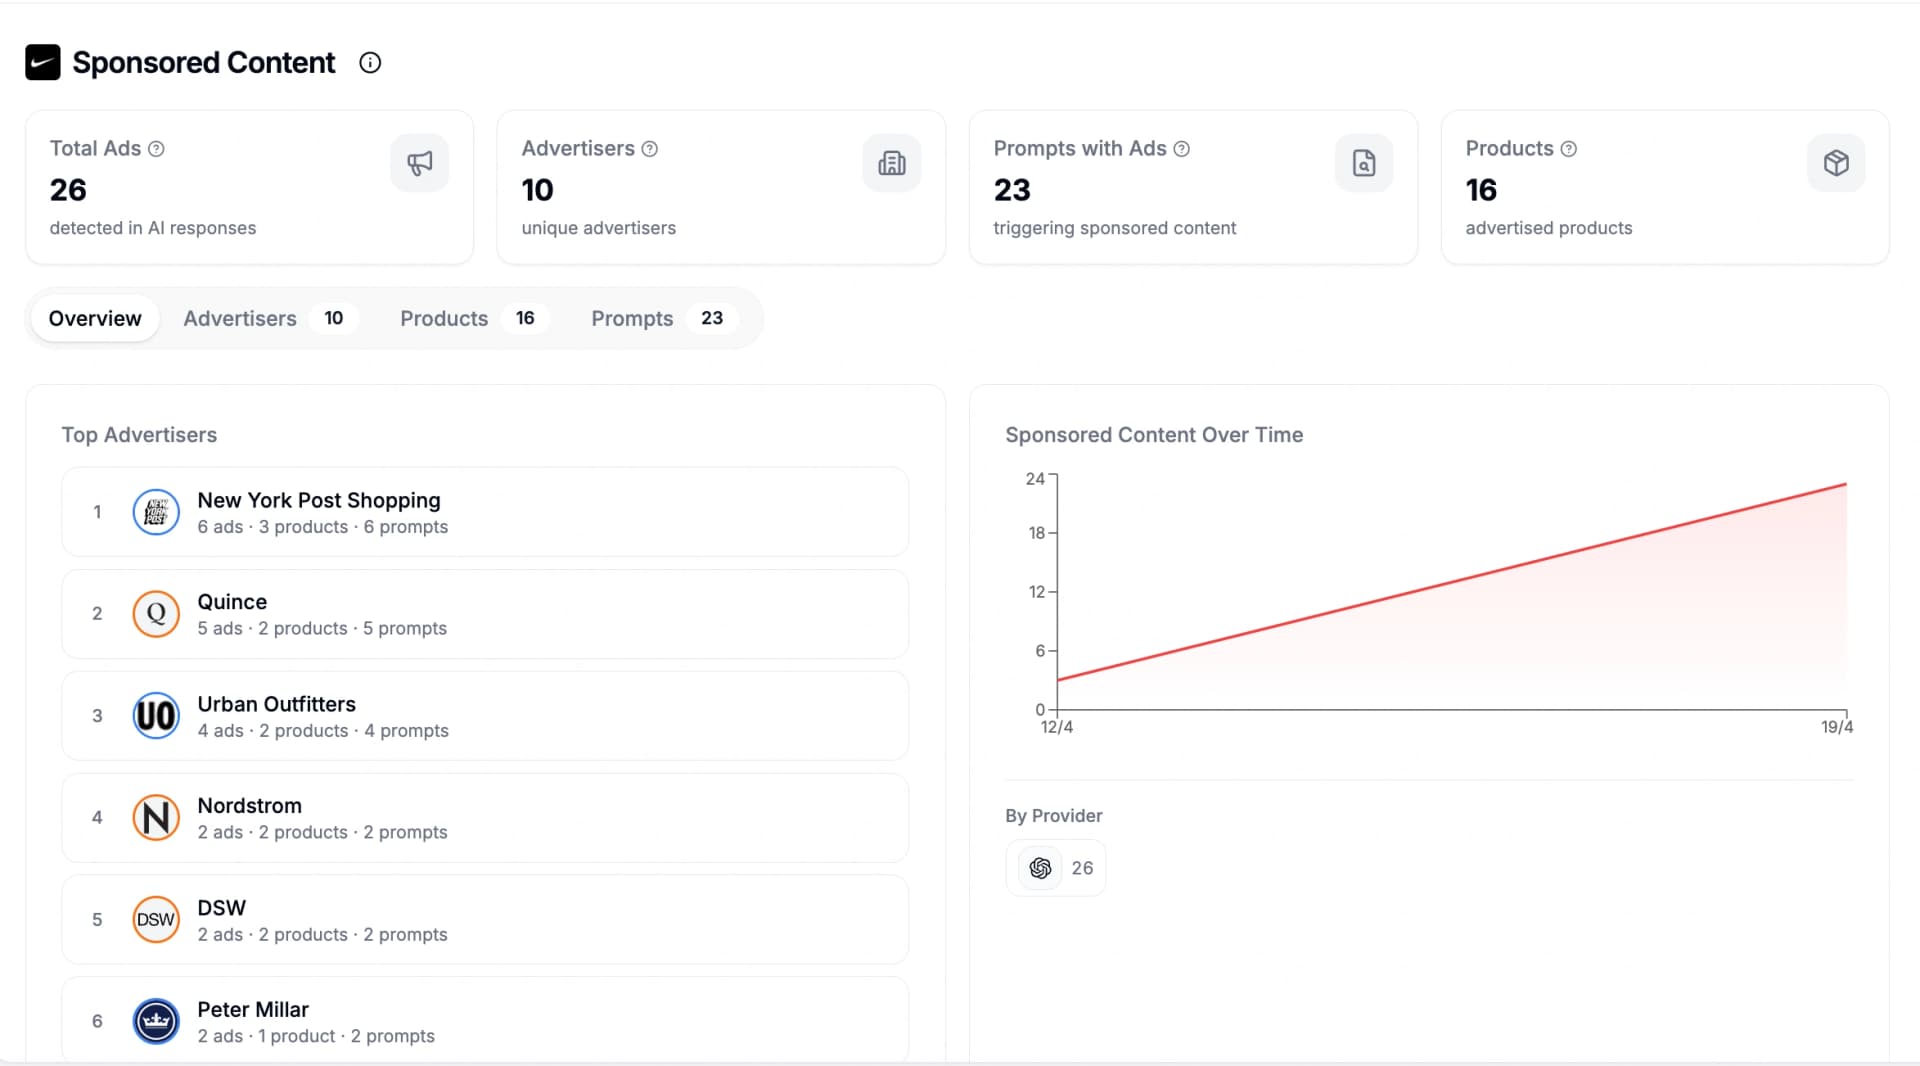Click the Total Ads help icon

coord(156,149)
